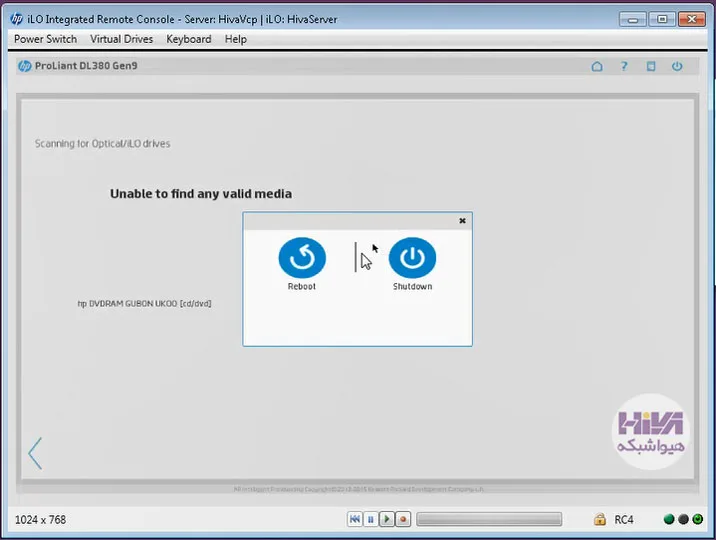Click the system log page icon
This screenshot has height=540, width=716.
[651, 67]
